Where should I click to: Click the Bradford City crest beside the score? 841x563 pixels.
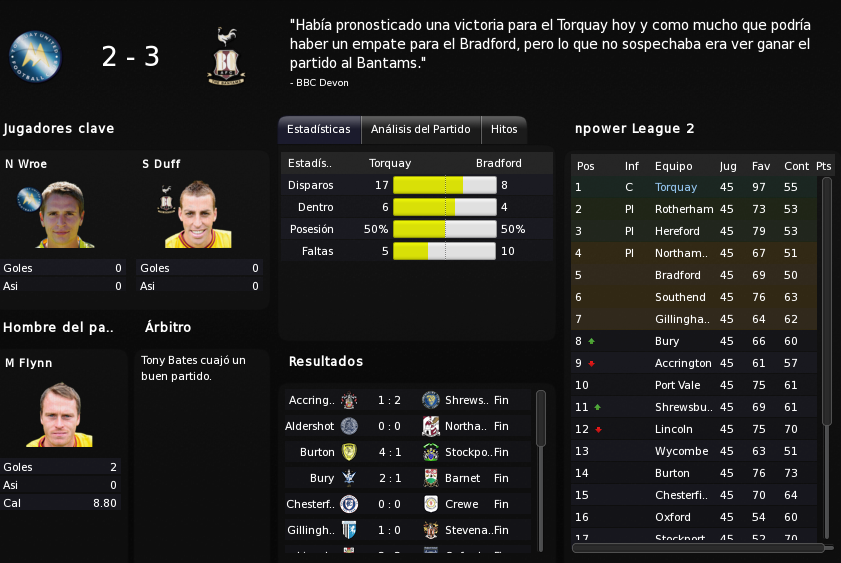[226, 56]
